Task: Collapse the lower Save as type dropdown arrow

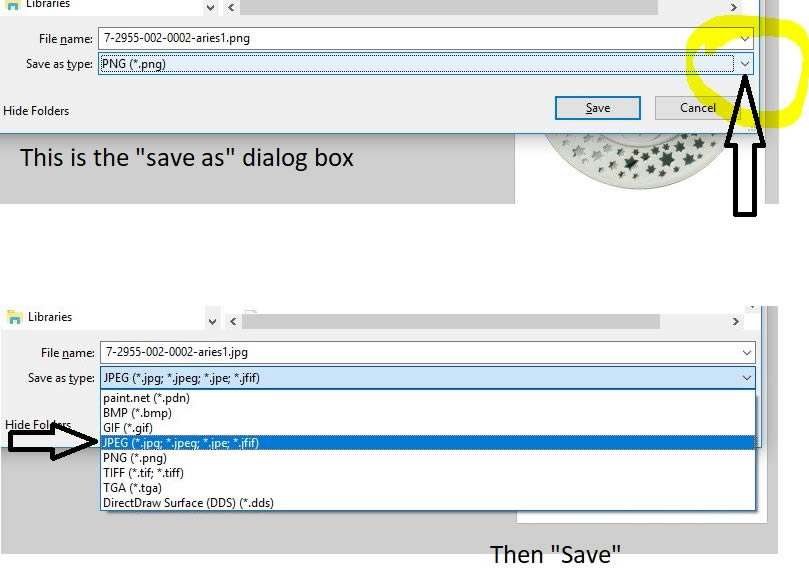Action: pos(747,378)
